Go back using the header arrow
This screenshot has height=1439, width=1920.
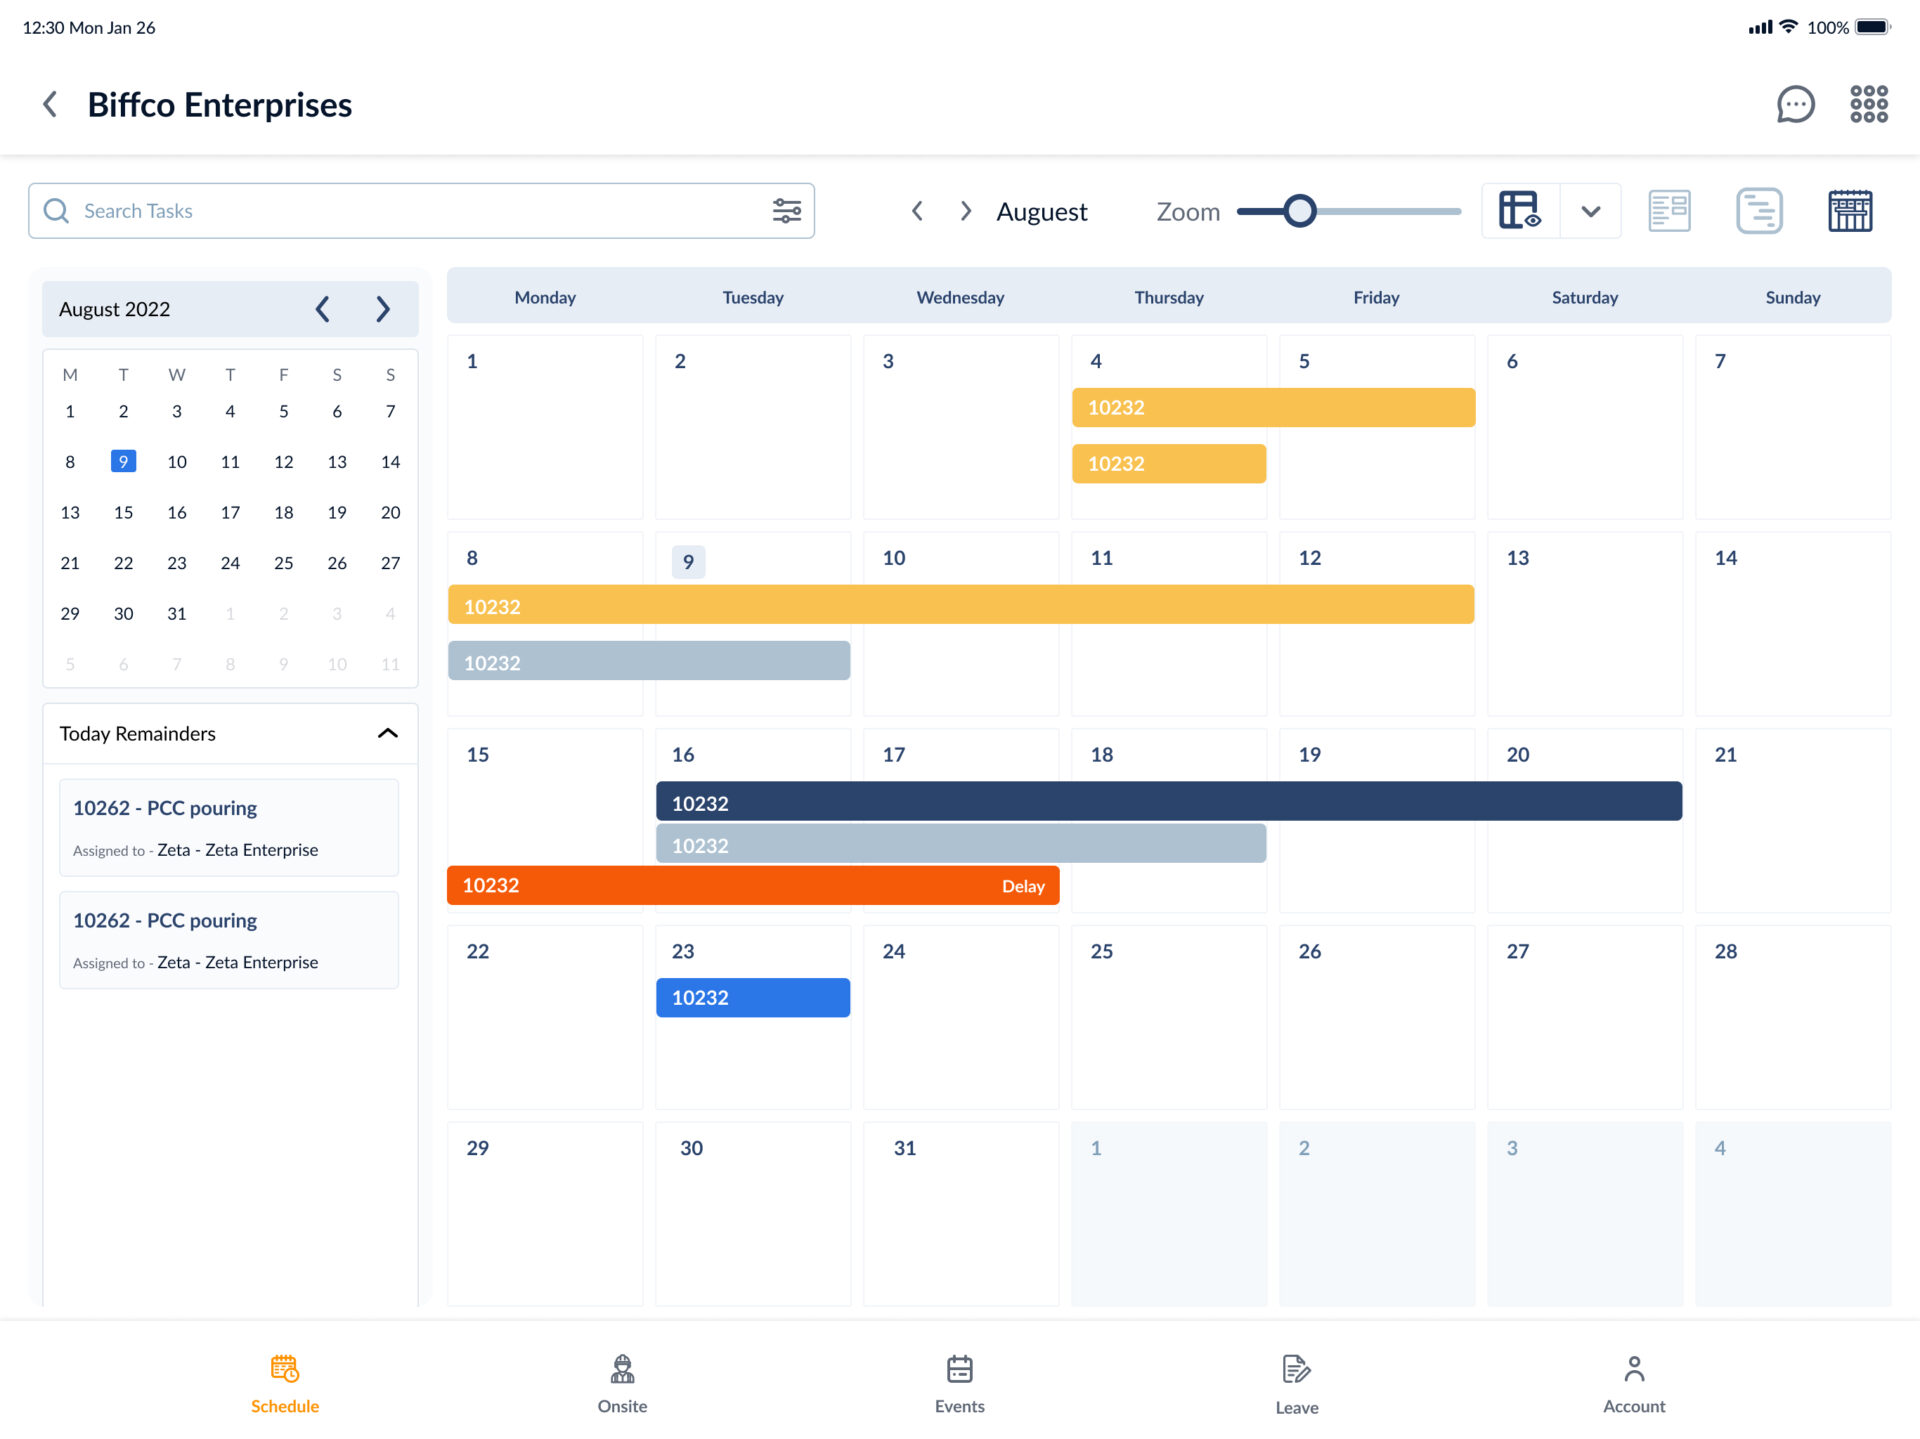50,104
